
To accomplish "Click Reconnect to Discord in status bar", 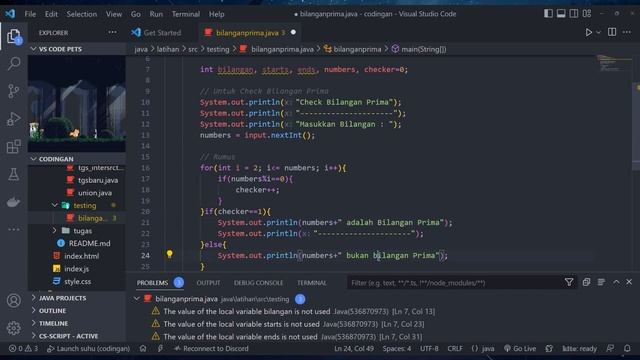I will (x=211, y=349).
